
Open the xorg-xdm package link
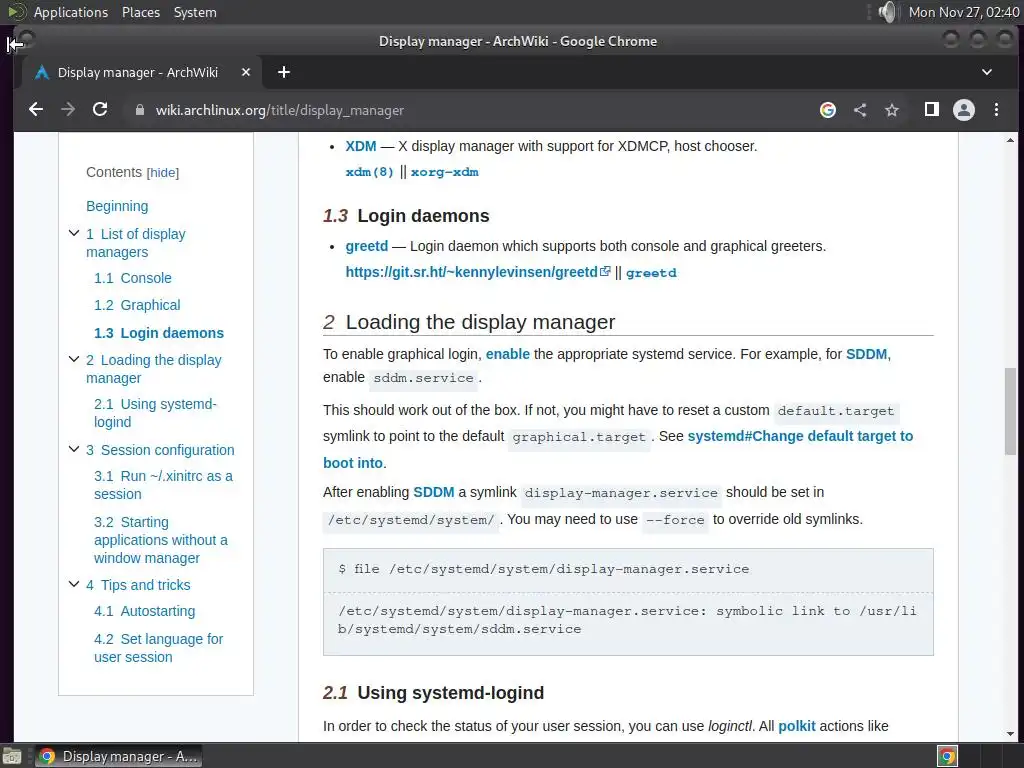coord(444,172)
